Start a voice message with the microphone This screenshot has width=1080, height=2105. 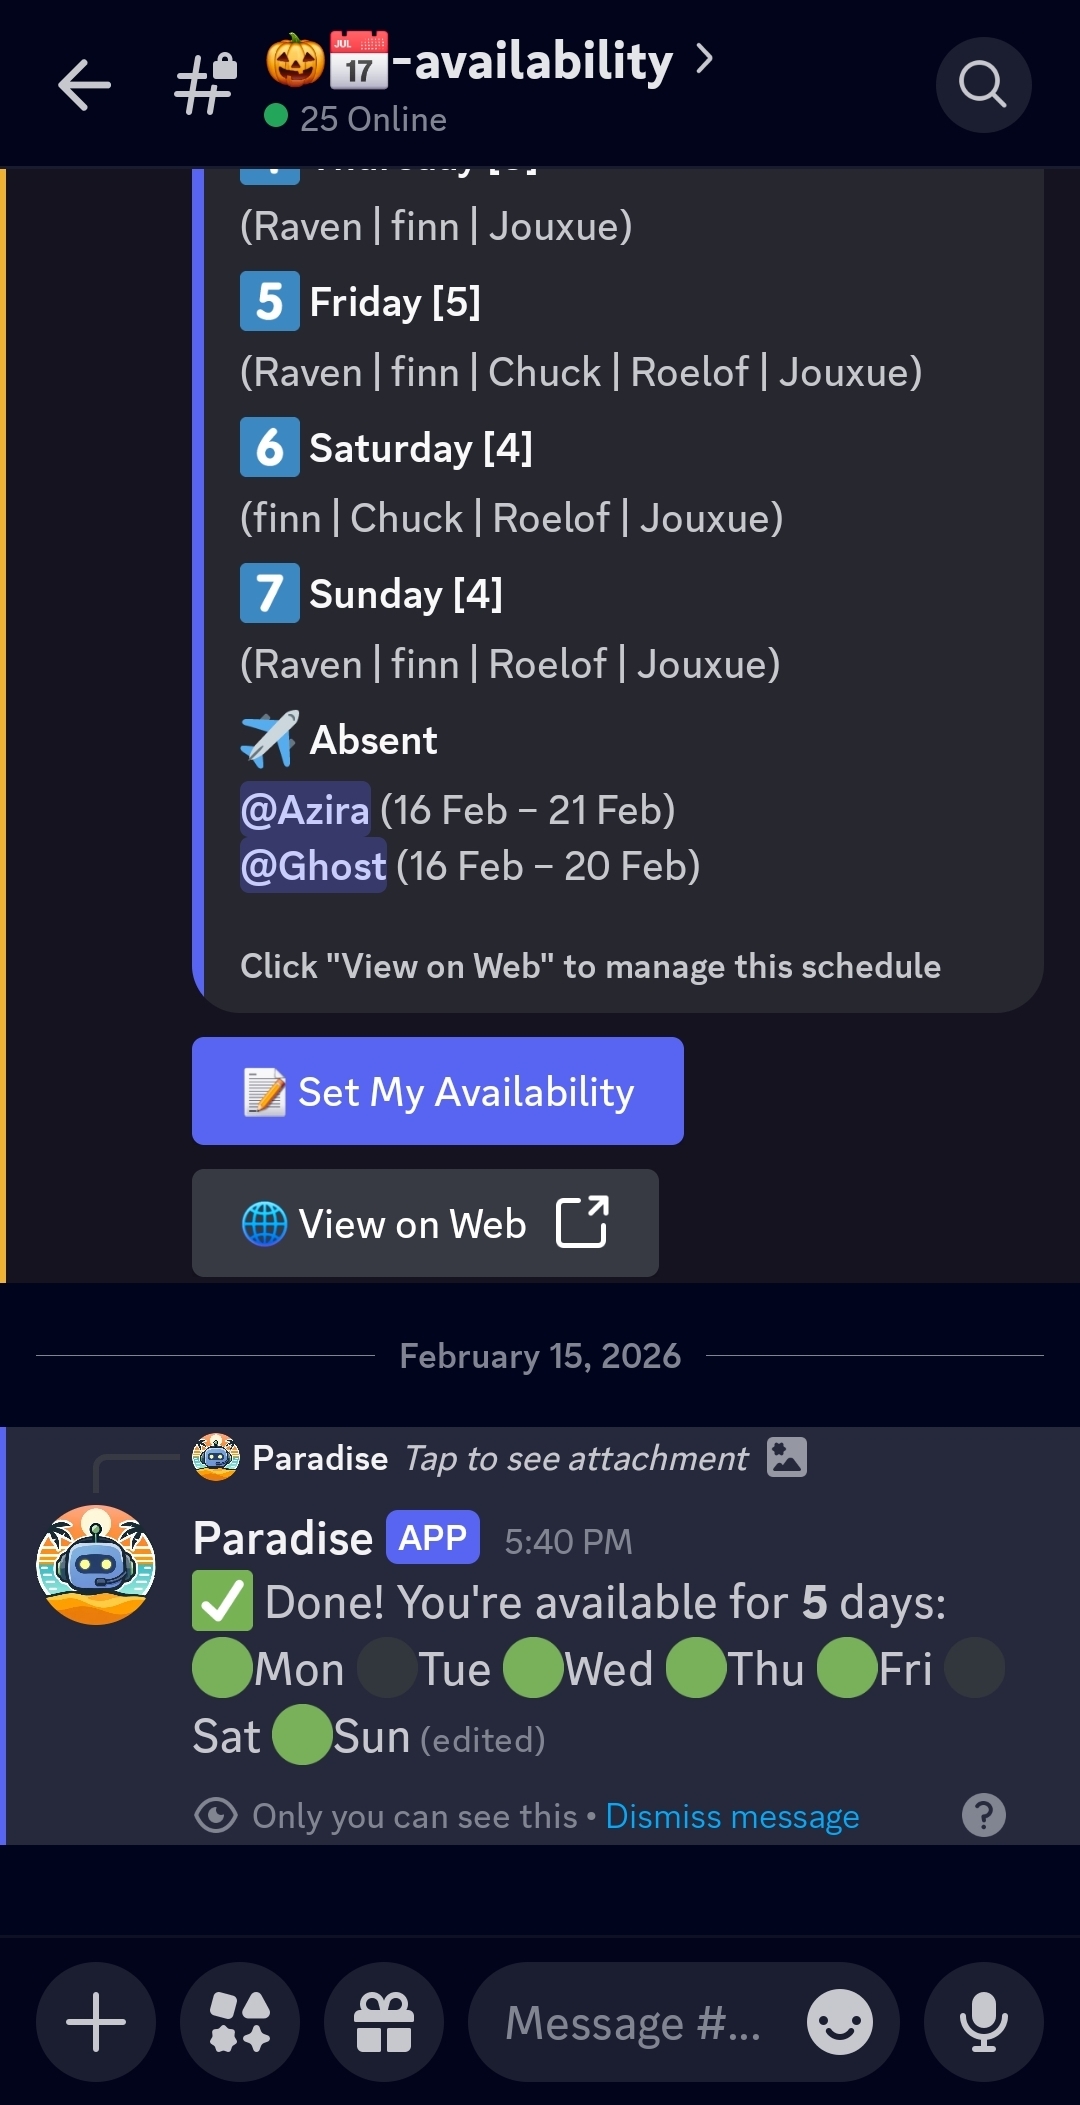[984, 2021]
